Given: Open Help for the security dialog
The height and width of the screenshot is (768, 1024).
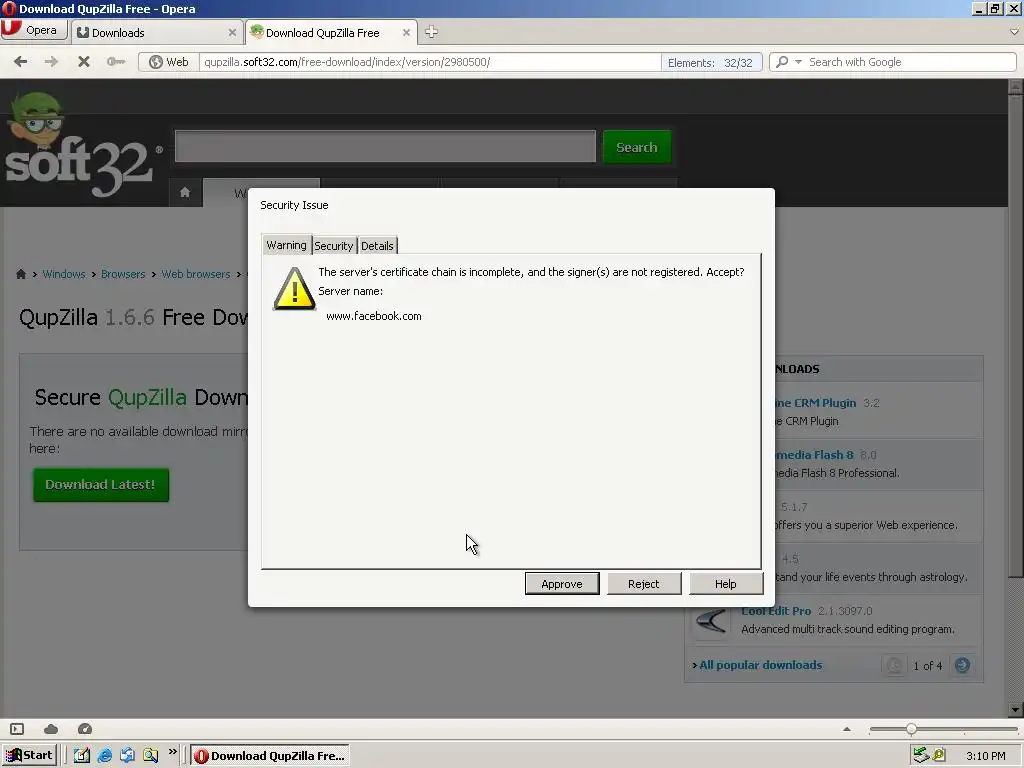Looking at the screenshot, I should click(x=725, y=584).
